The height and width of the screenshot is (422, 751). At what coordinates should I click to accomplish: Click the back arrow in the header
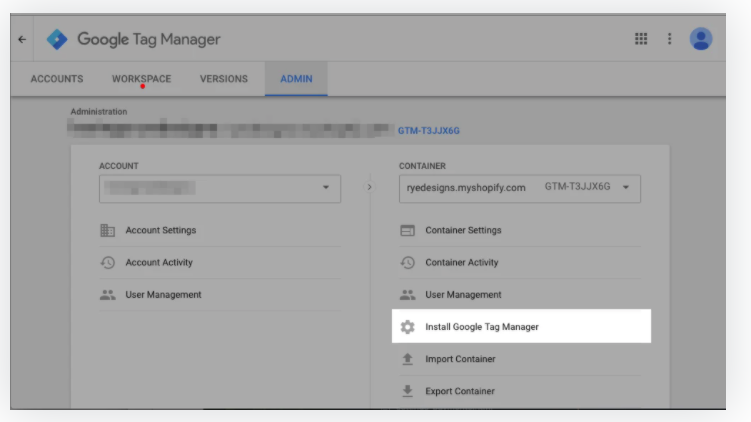click(x=22, y=39)
